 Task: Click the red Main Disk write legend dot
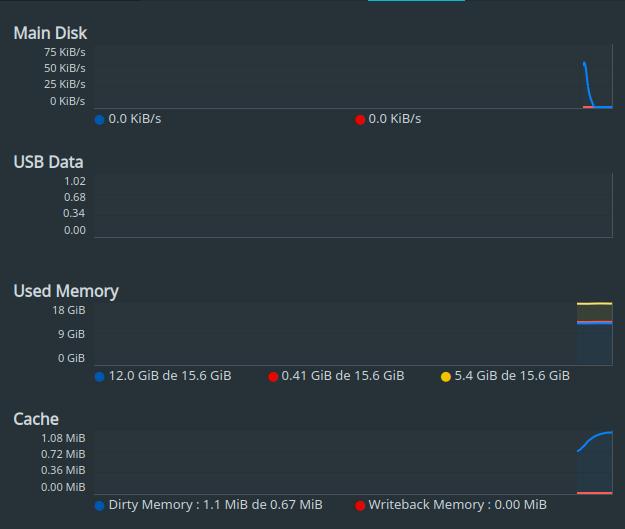(360, 120)
